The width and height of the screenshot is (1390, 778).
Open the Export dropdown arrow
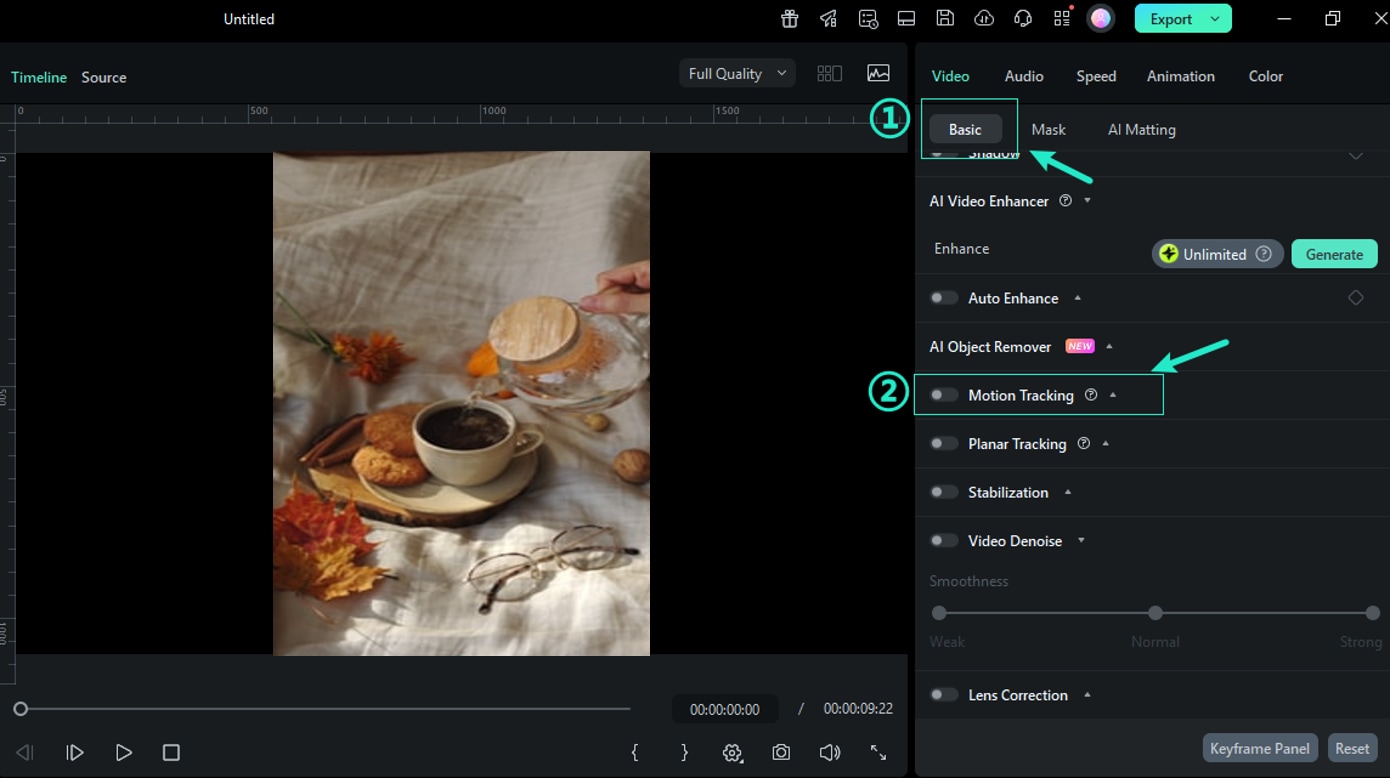1215,19
